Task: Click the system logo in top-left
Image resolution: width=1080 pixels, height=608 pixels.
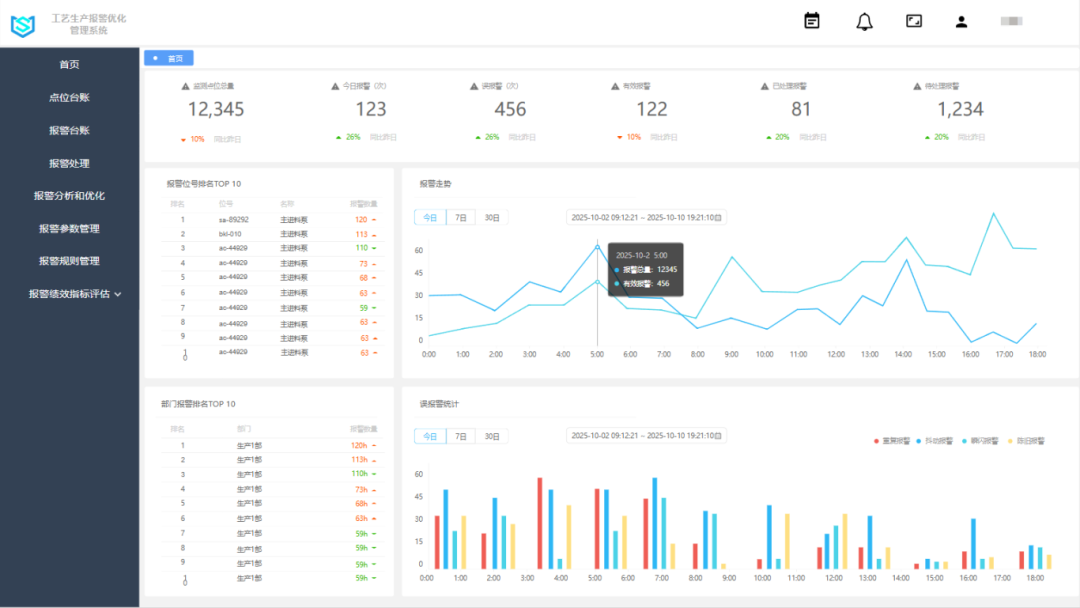Action: click(22, 25)
